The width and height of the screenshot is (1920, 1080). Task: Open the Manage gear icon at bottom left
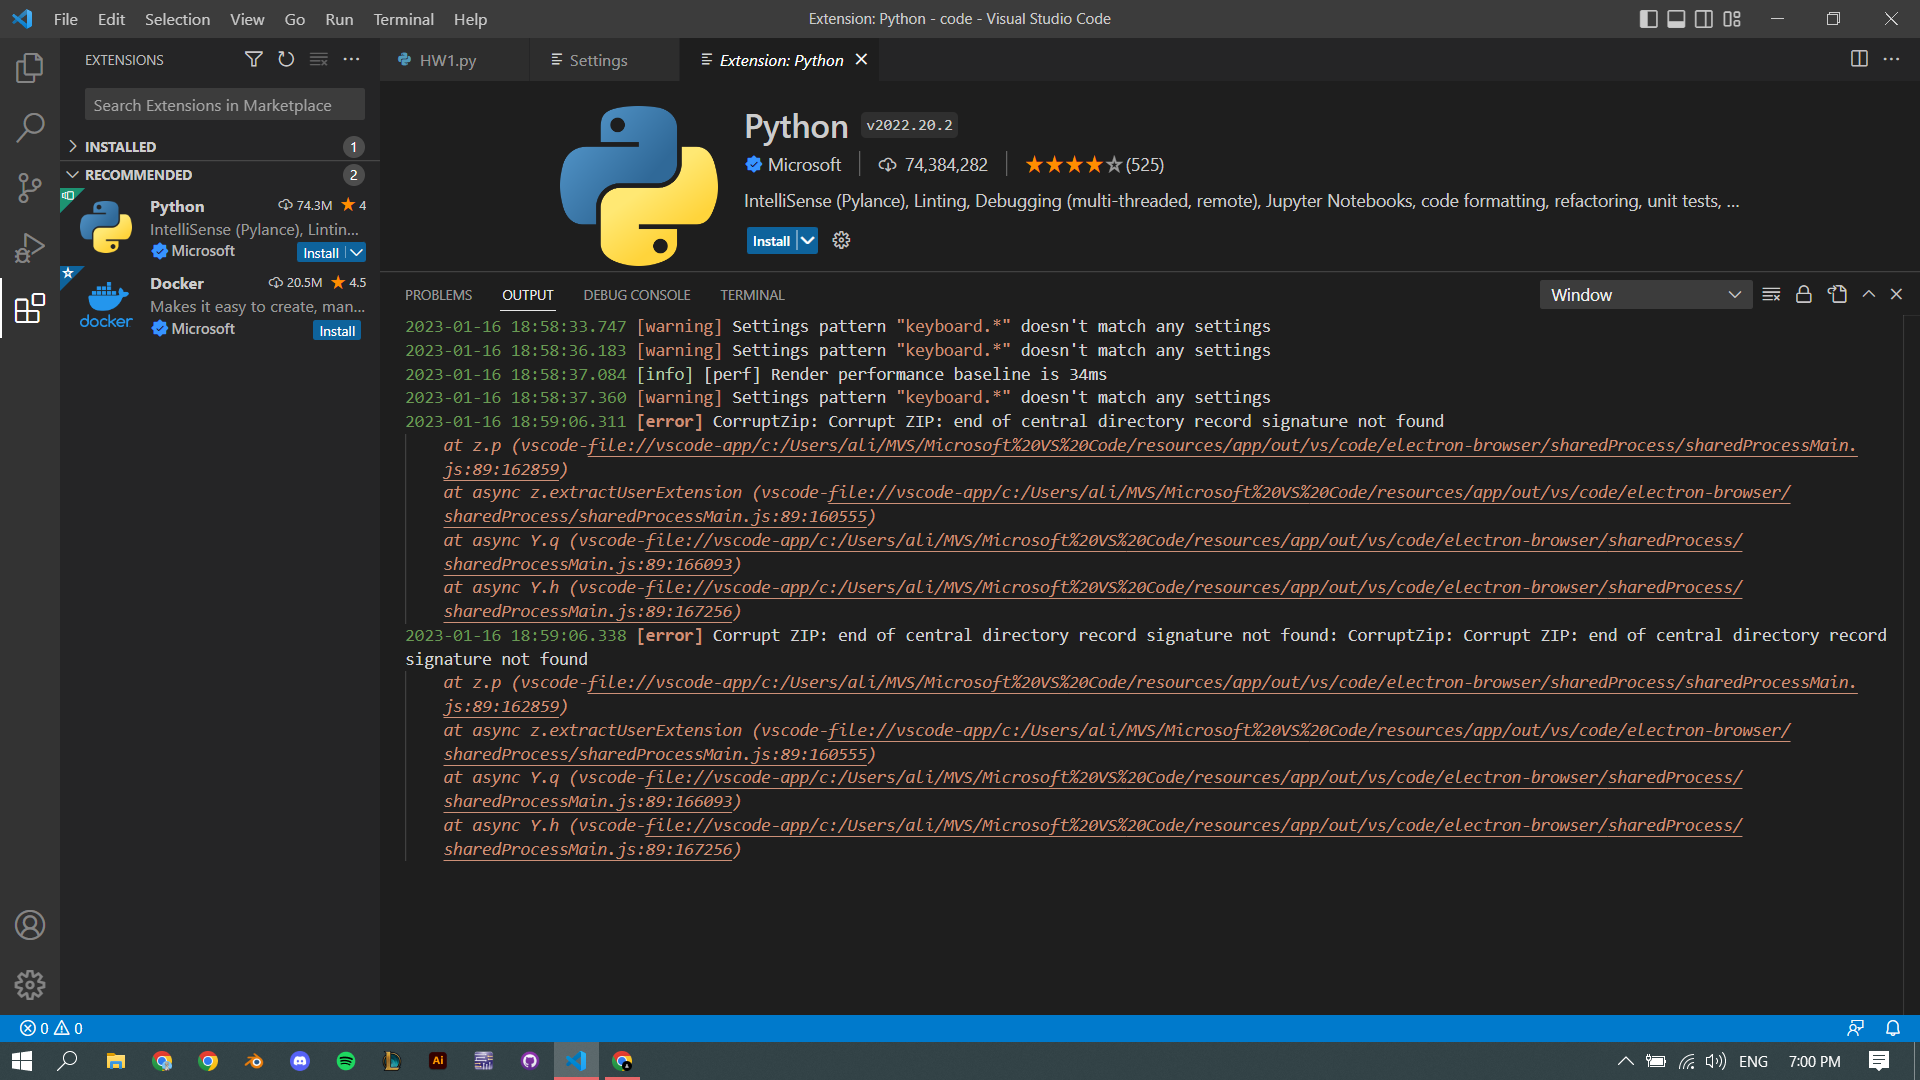pyautogui.click(x=30, y=985)
